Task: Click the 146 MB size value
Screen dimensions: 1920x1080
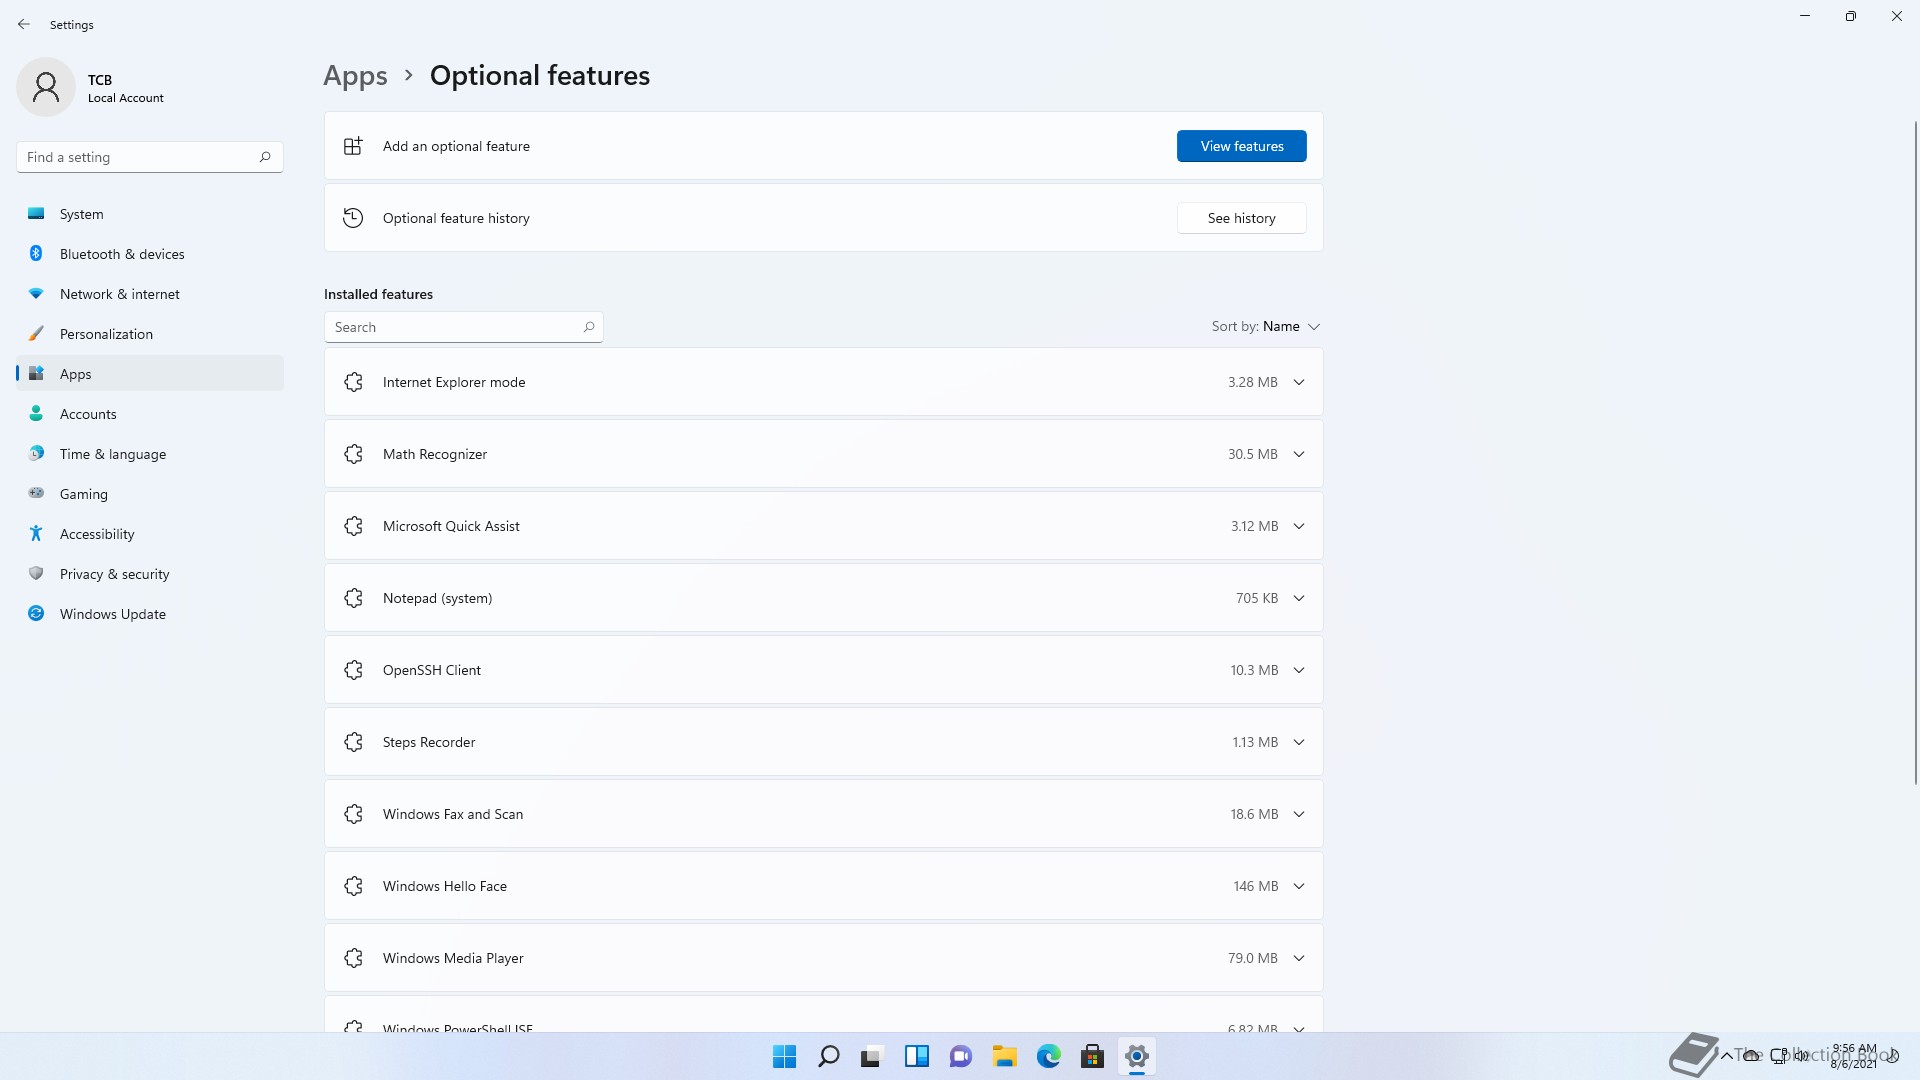Action: pyautogui.click(x=1255, y=886)
